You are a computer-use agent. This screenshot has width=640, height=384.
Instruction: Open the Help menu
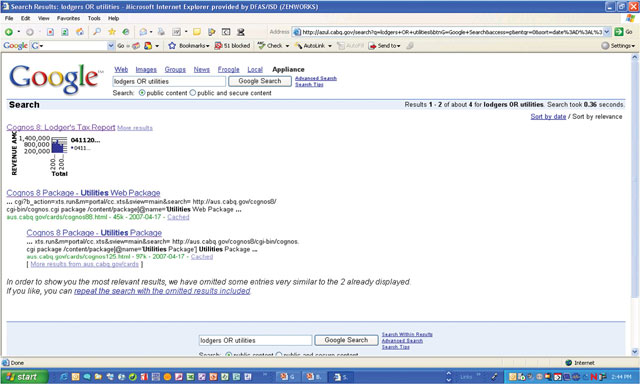(x=113, y=18)
